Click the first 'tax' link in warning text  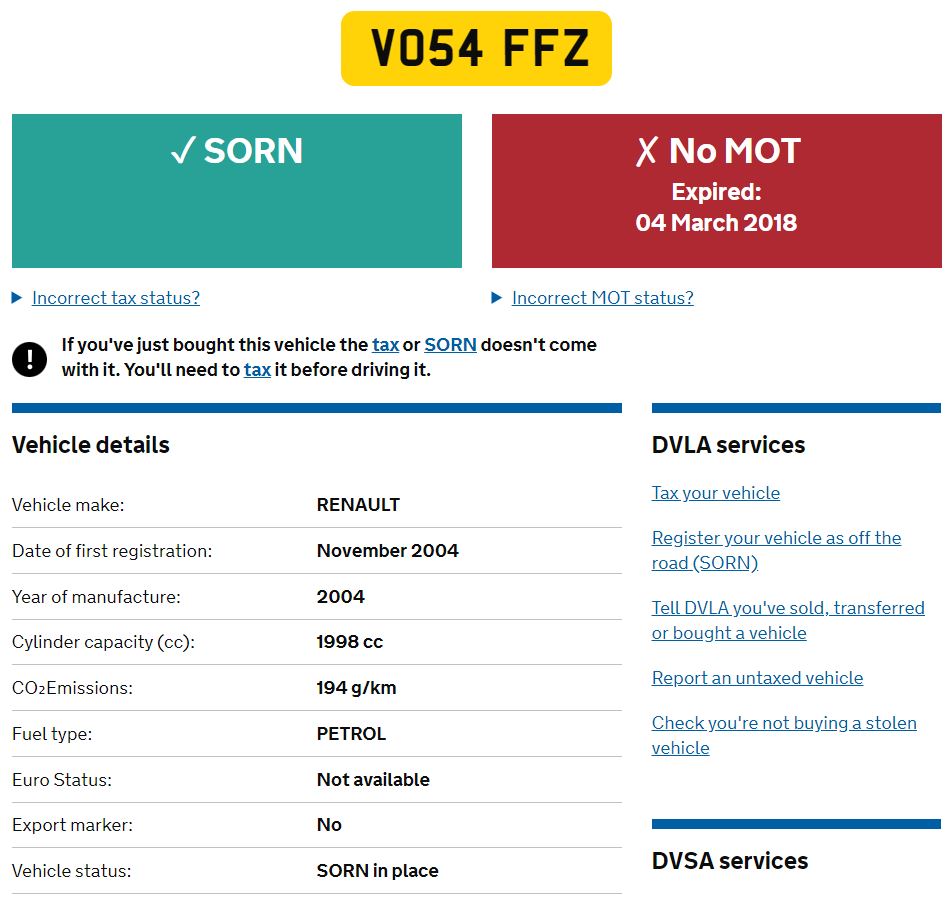tap(385, 345)
